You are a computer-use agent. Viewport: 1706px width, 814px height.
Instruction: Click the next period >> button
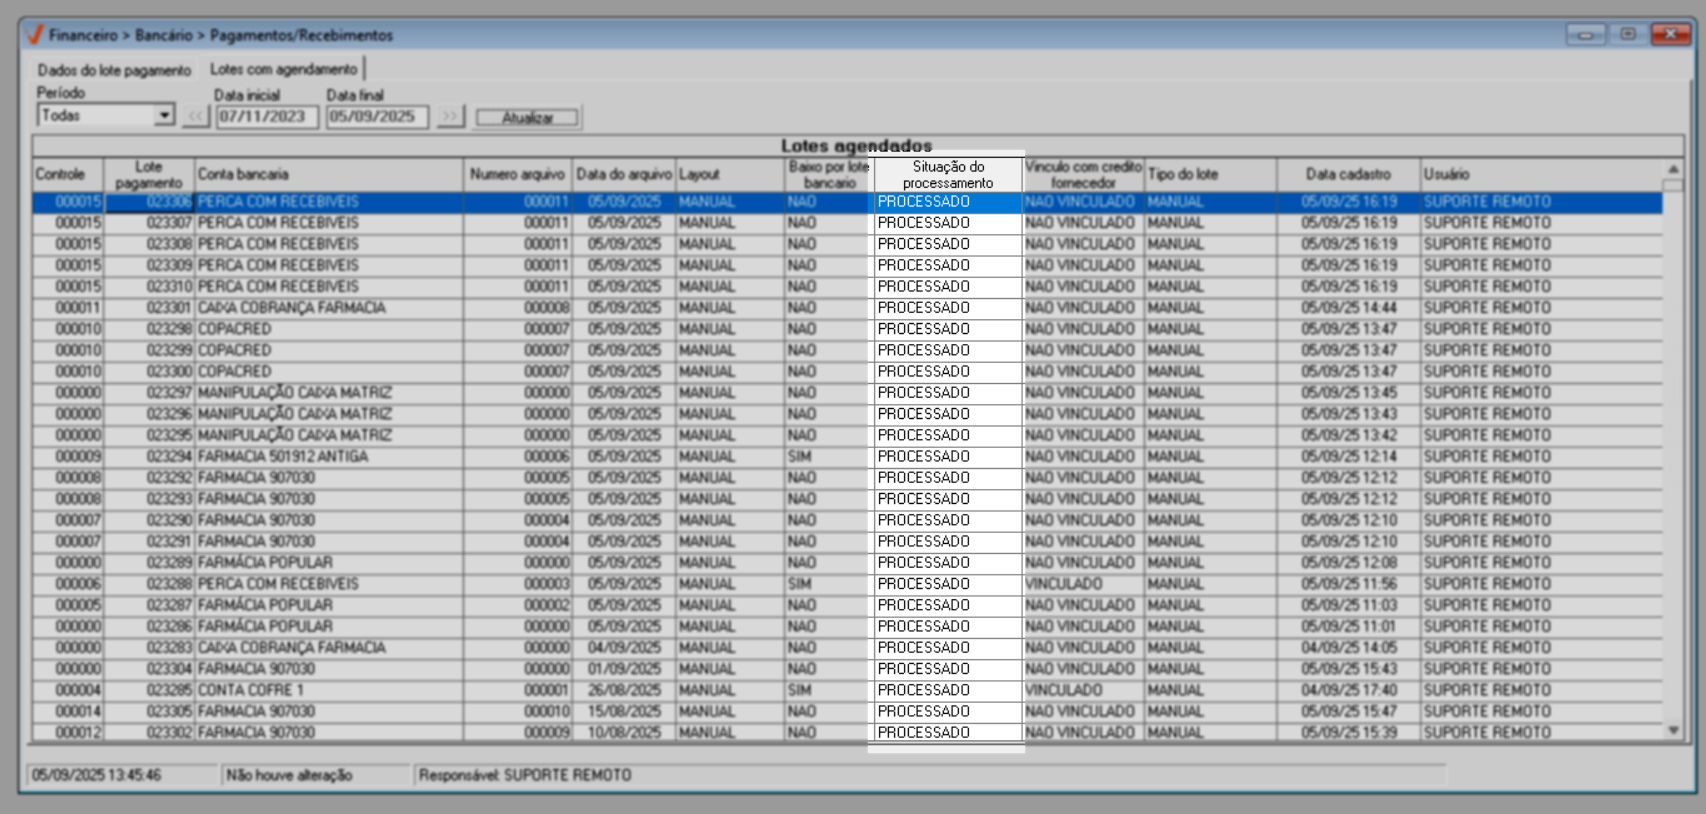coord(450,117)
